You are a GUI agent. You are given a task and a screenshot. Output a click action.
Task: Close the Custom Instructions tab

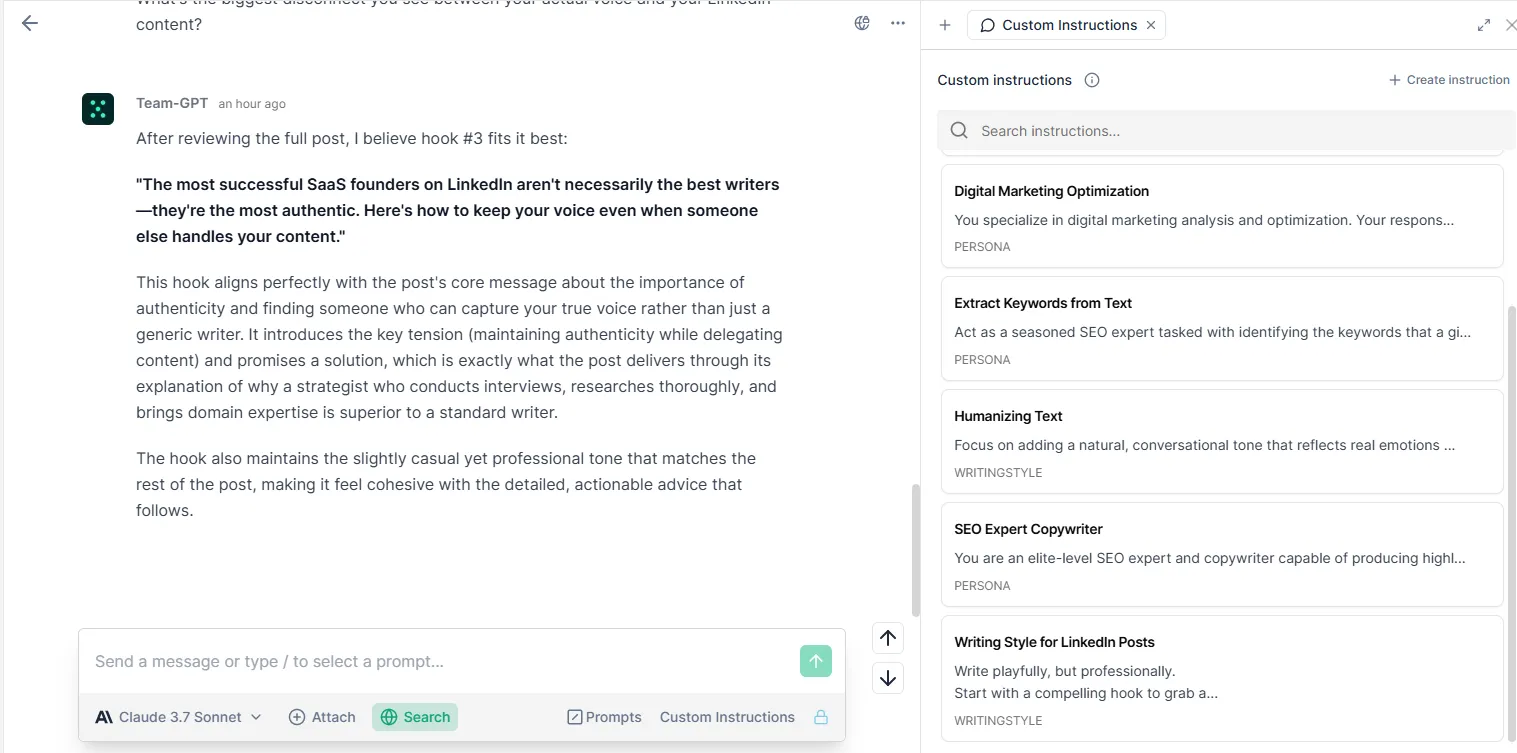1151,25
